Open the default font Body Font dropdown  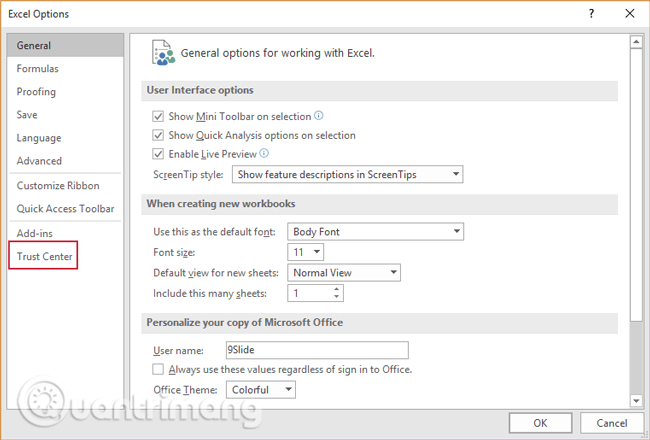(x=376, y=231)
